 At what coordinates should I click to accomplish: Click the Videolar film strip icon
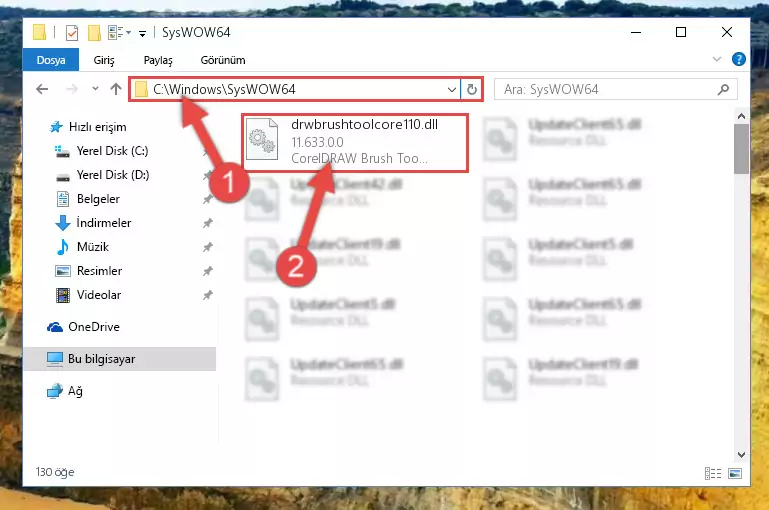(62, 295)
